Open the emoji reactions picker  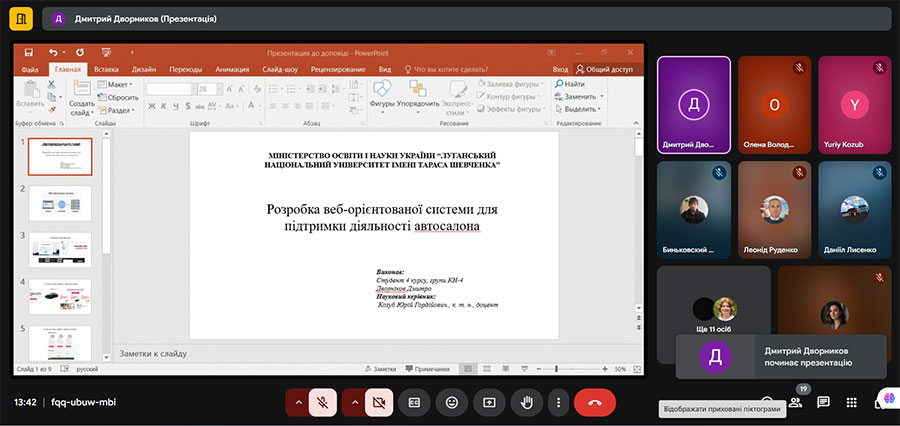point(452,402)
